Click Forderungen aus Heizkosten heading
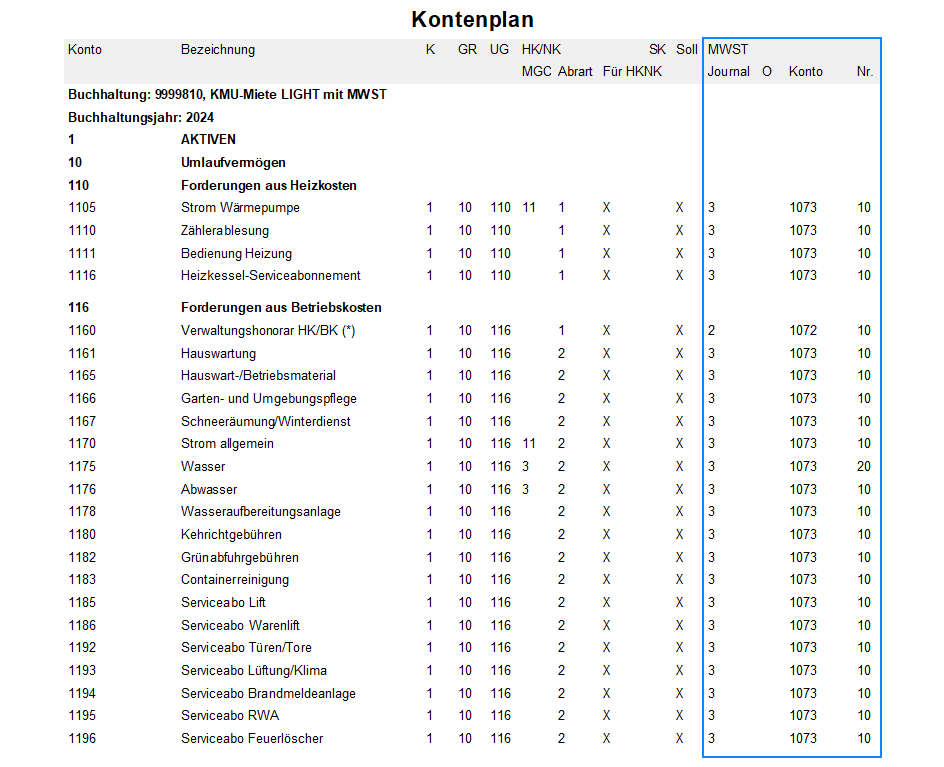Screen dimensions: 944x767 point(269,185)
